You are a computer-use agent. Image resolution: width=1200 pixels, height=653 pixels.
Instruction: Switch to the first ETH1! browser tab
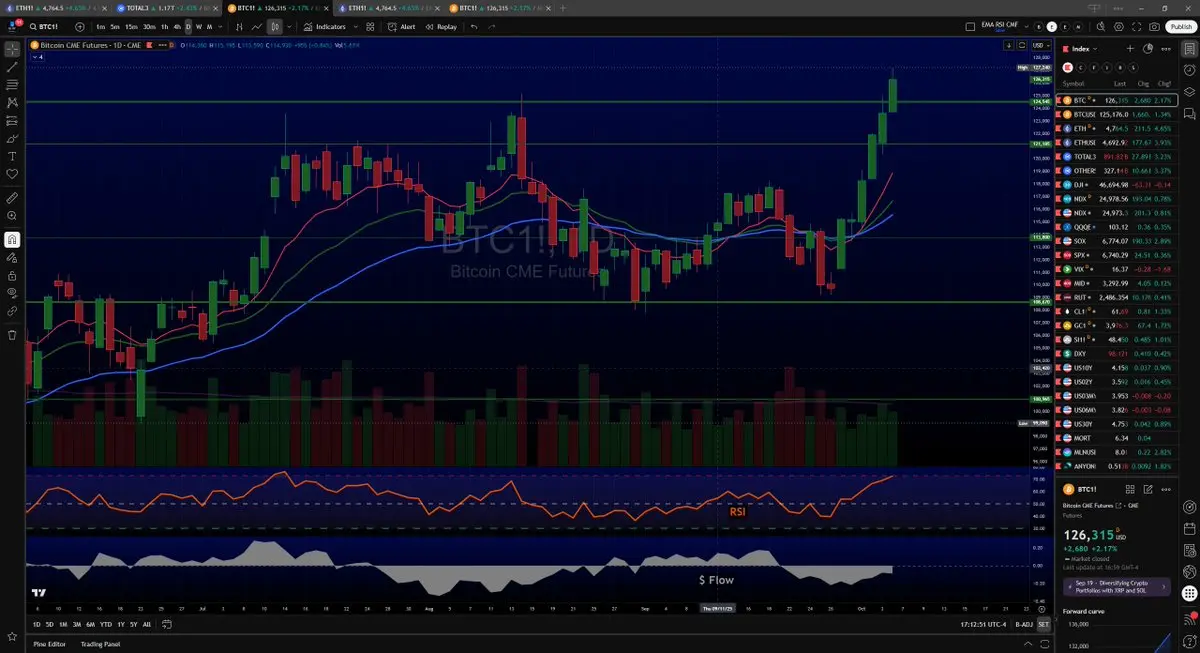click(x=55, y=8)
